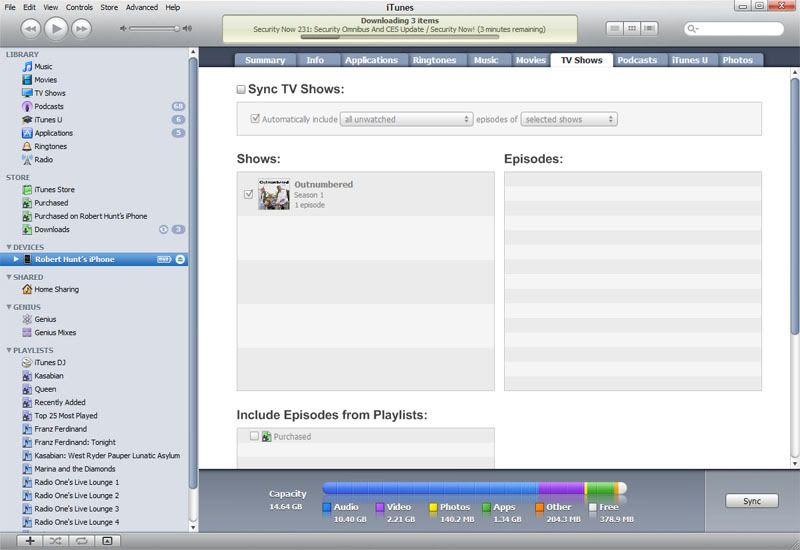Screen dimensions: 800x550
Task: Click the download progress bar
Action: (x=399, y=37)
